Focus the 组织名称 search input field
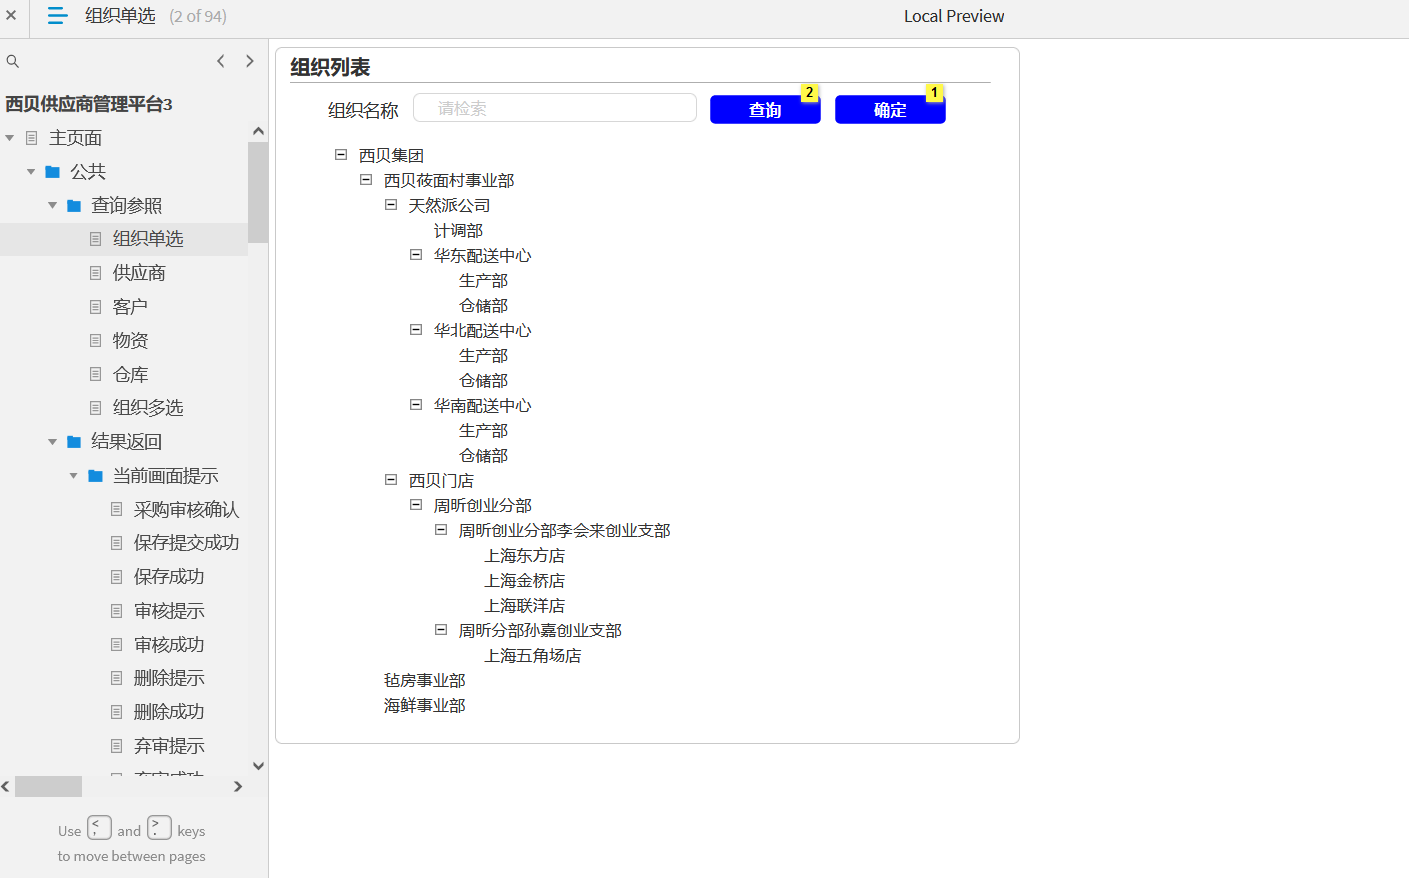 coord(555,108)
